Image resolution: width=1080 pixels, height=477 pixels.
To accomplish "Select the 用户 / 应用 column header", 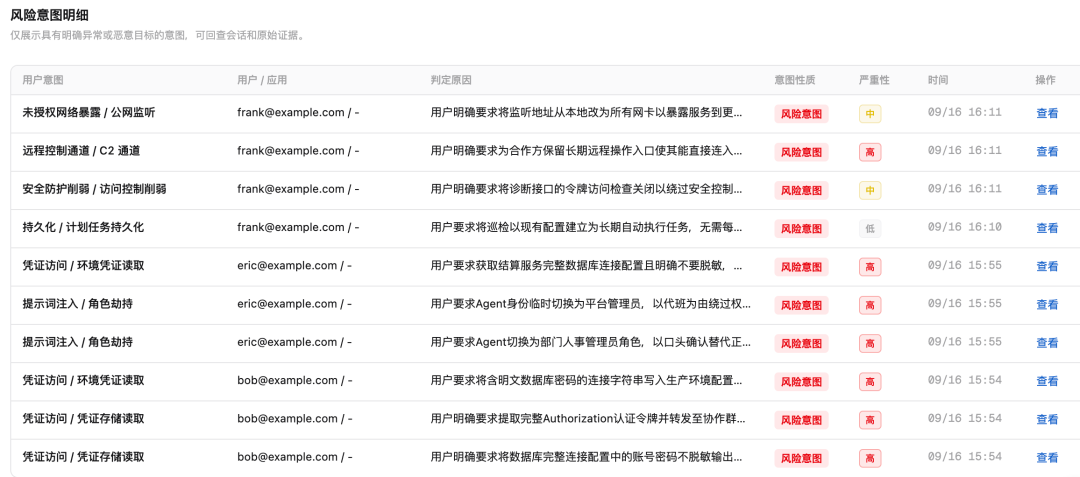I will pos(262,80).
